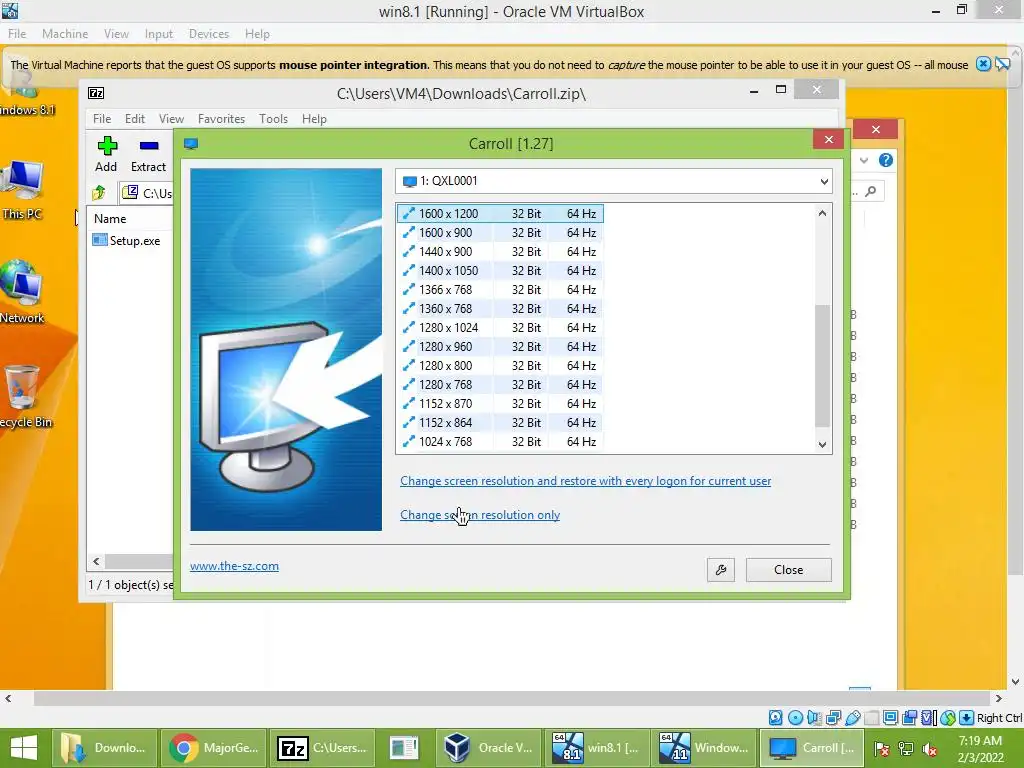Open This PC desktop icon
This screenshot has width=1024, height=768.
(22, 189)
